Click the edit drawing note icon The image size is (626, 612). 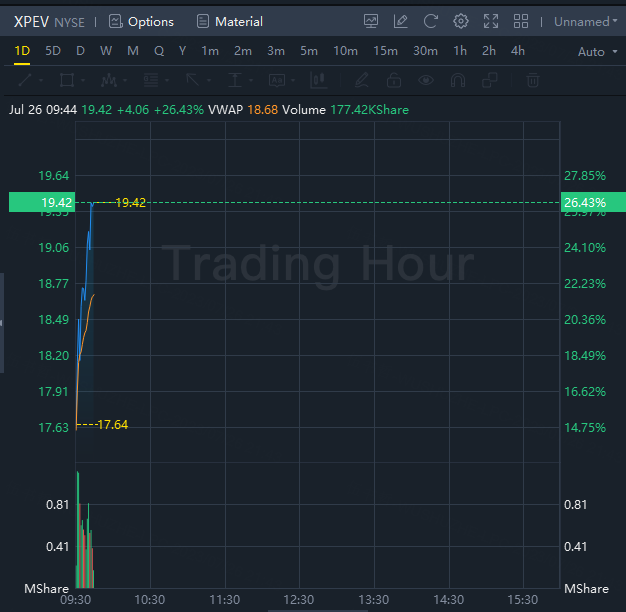(400, 21)
